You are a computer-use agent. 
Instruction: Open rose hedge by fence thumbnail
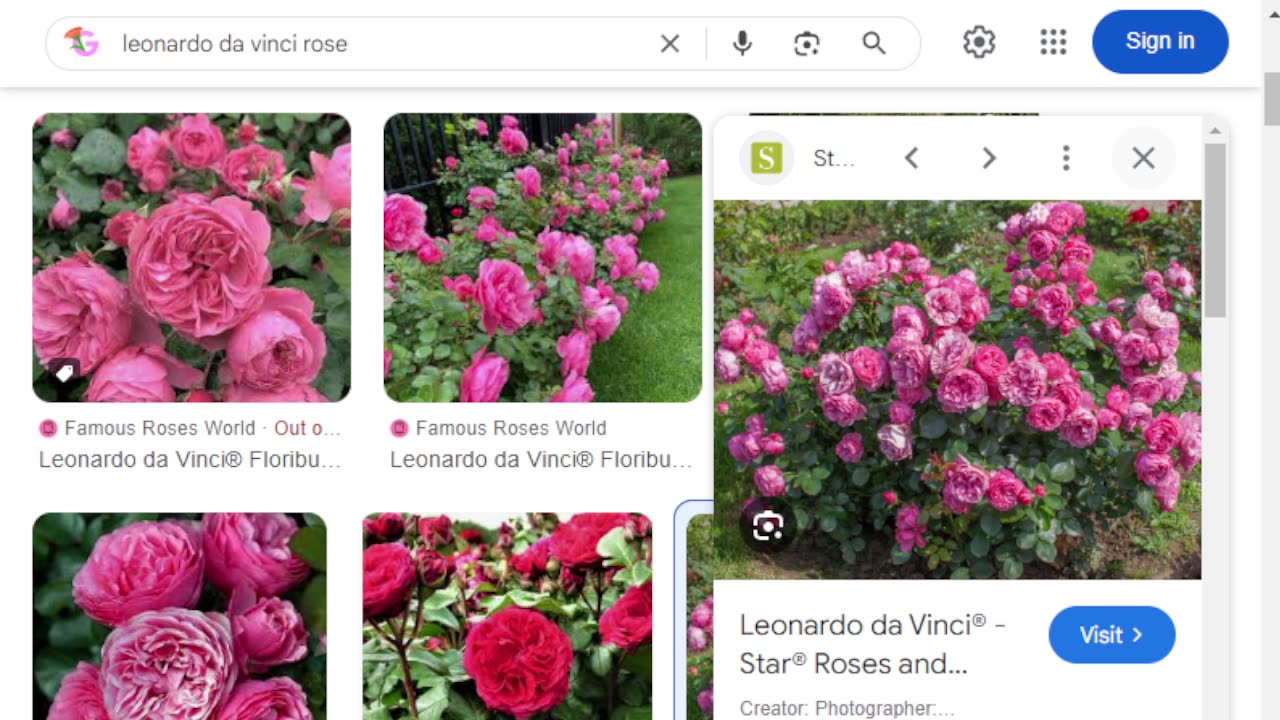coord(543,258)
